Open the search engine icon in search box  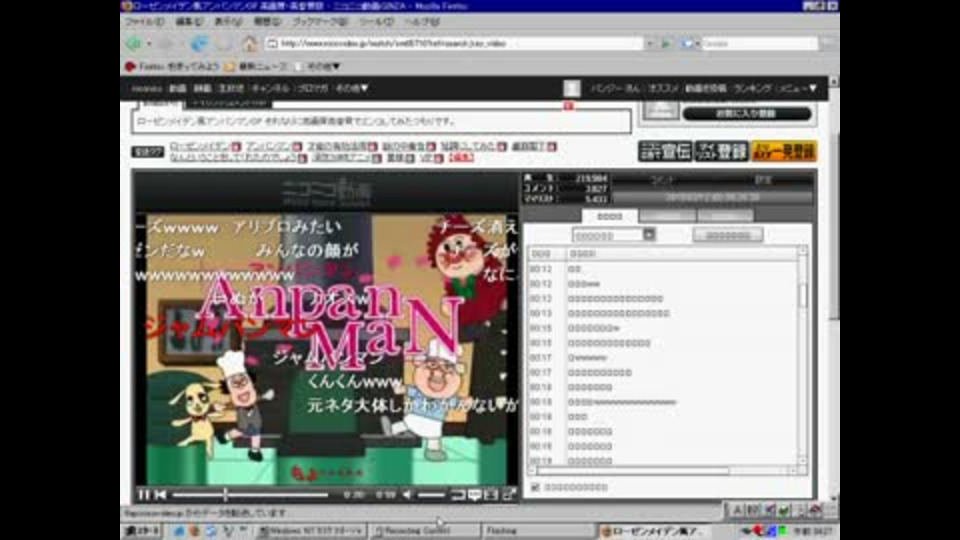(688, 43)
